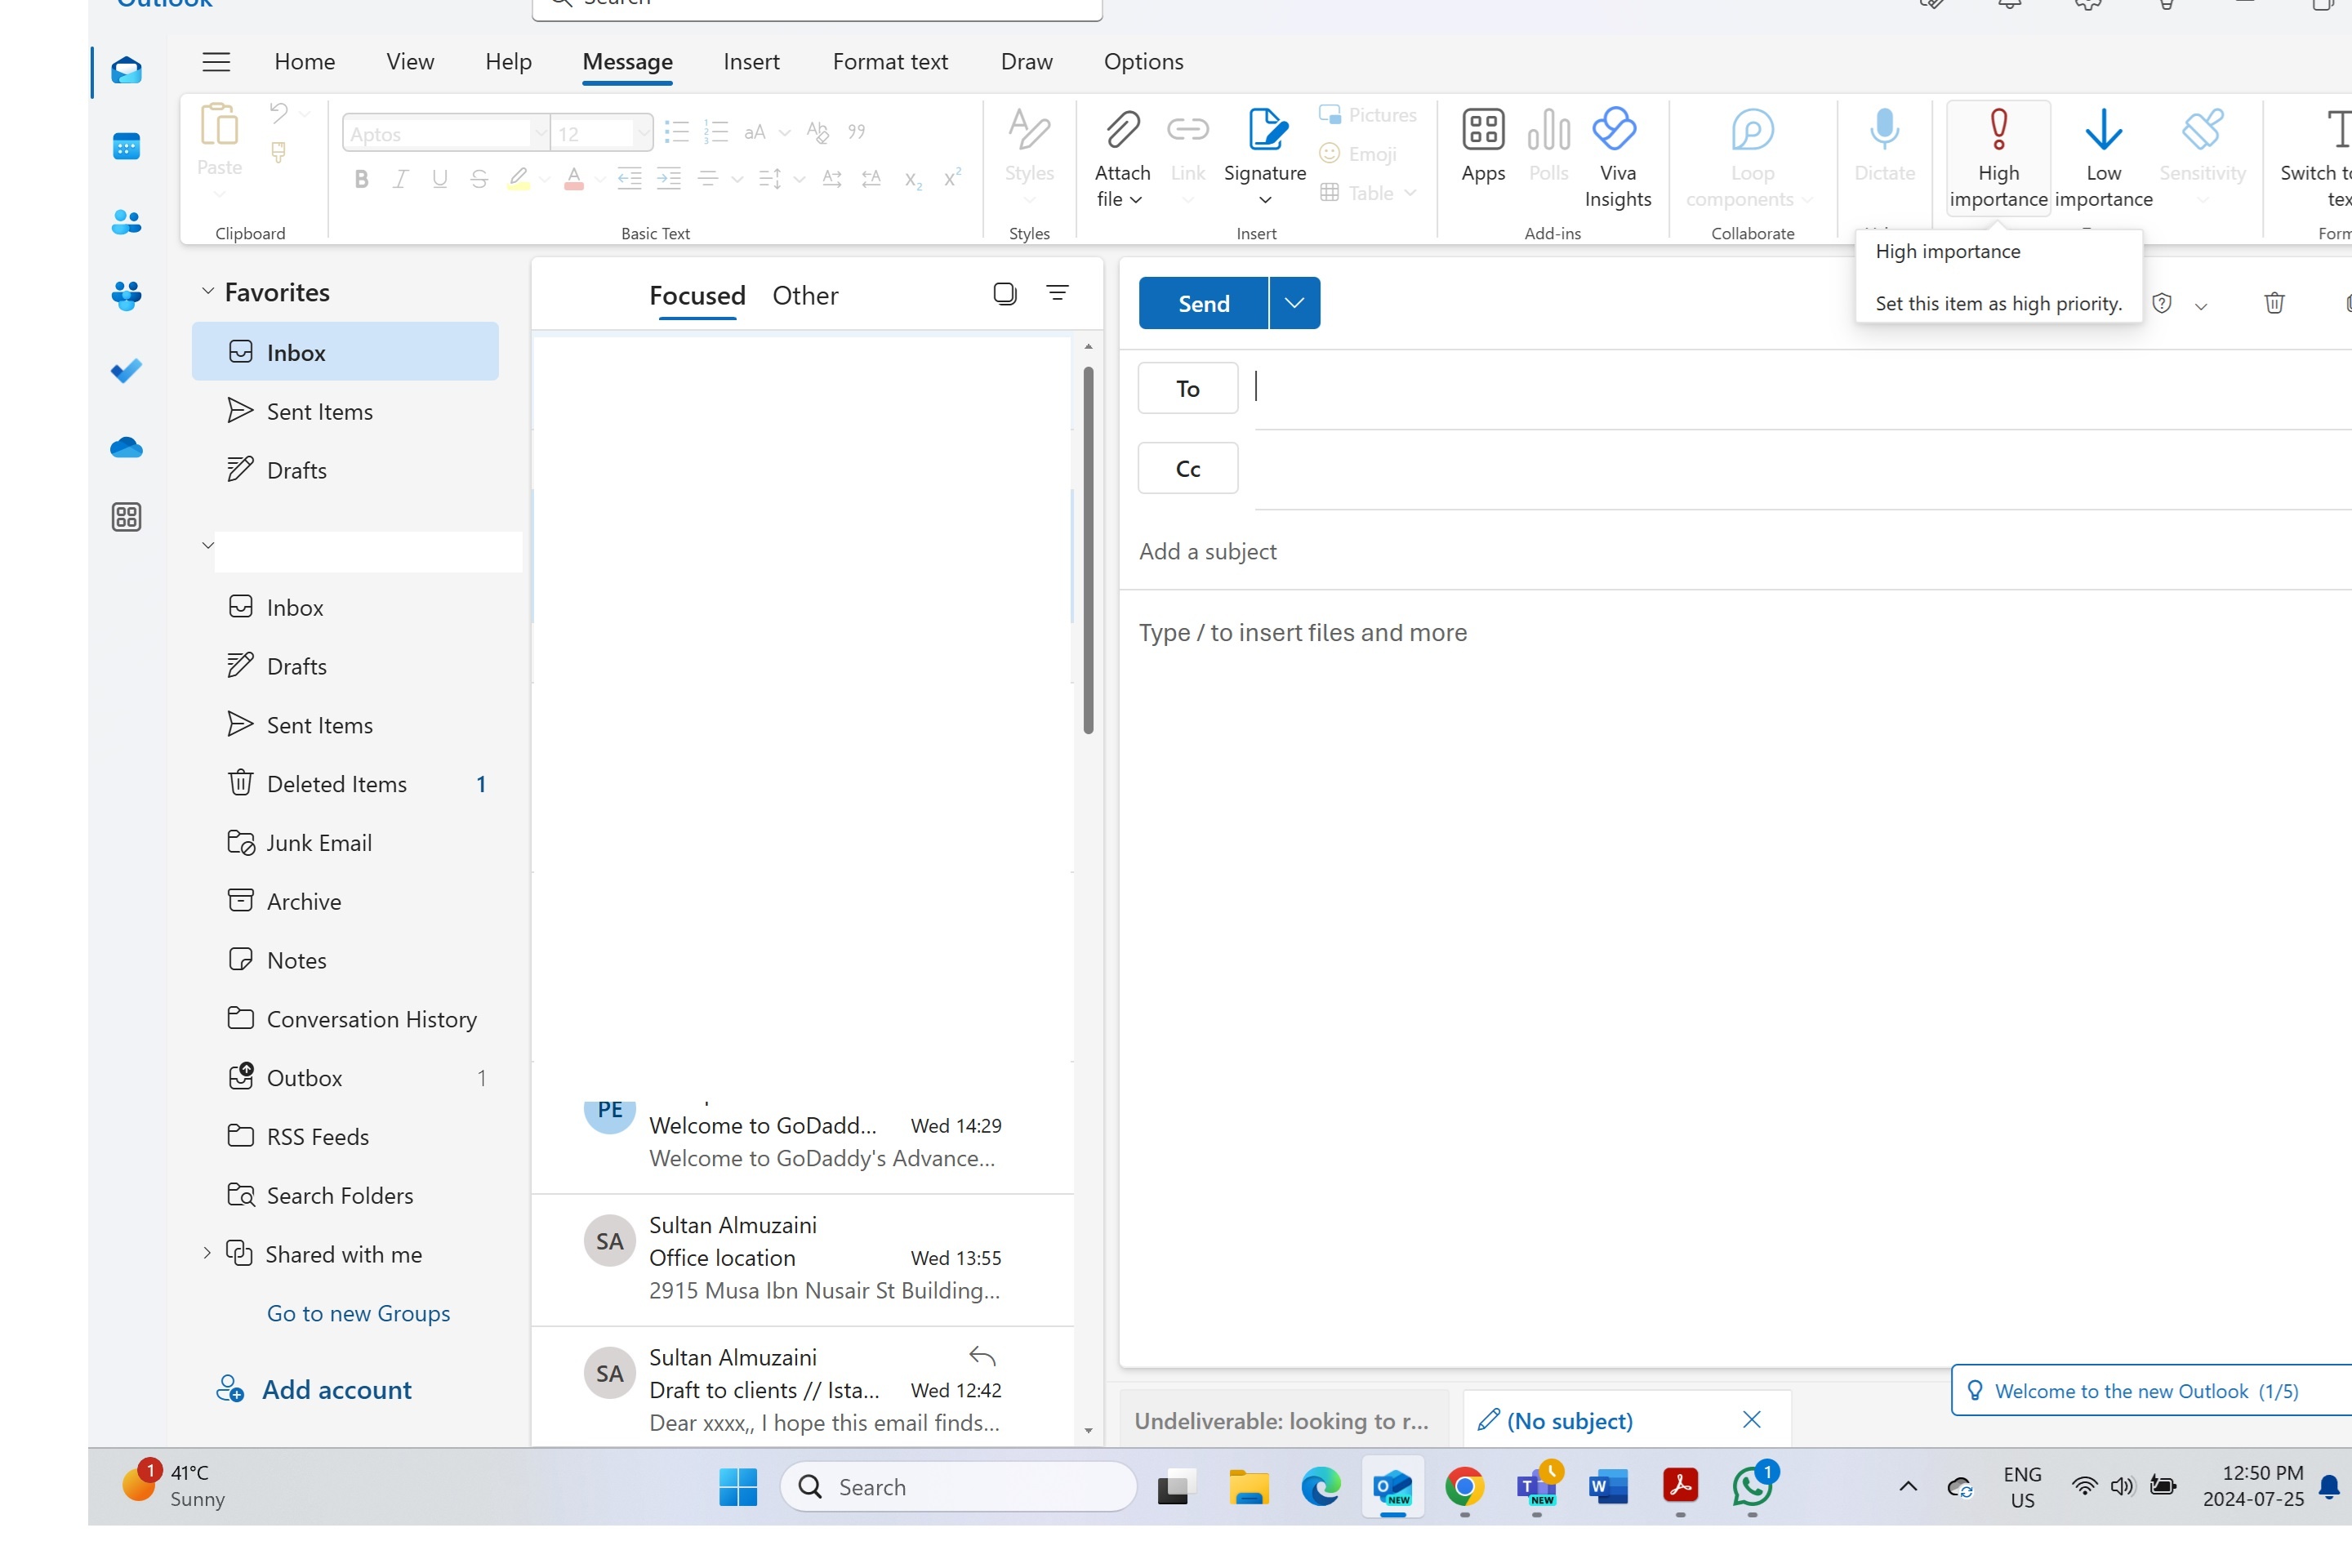Insert Loop components into the message
Image resolution: width=2352 pixels, height=1568 pixels.
tap(1752, 155)
